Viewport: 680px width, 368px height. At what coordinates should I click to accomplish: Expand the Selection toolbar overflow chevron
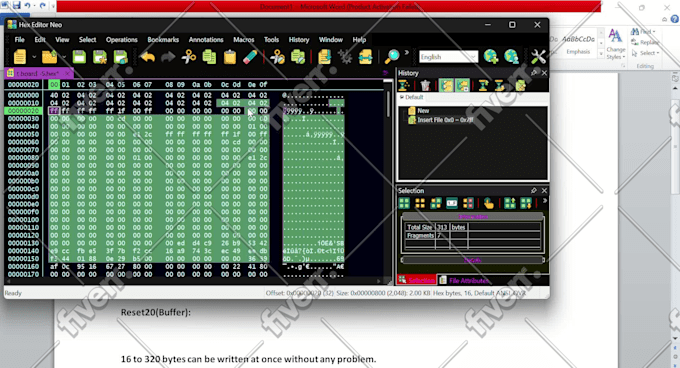click(x=545, y=201)
